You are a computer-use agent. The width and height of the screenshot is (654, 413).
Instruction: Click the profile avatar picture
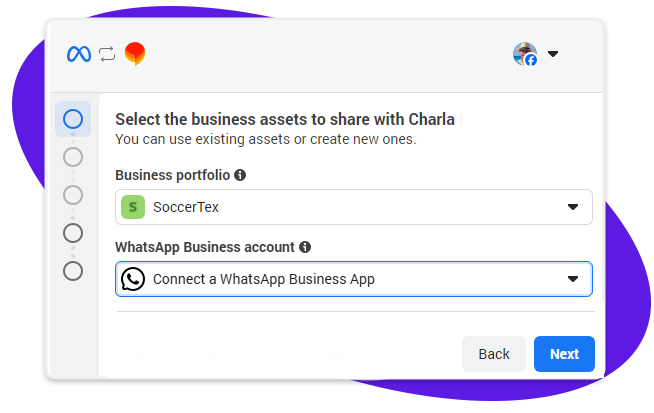tap(525, 54)
